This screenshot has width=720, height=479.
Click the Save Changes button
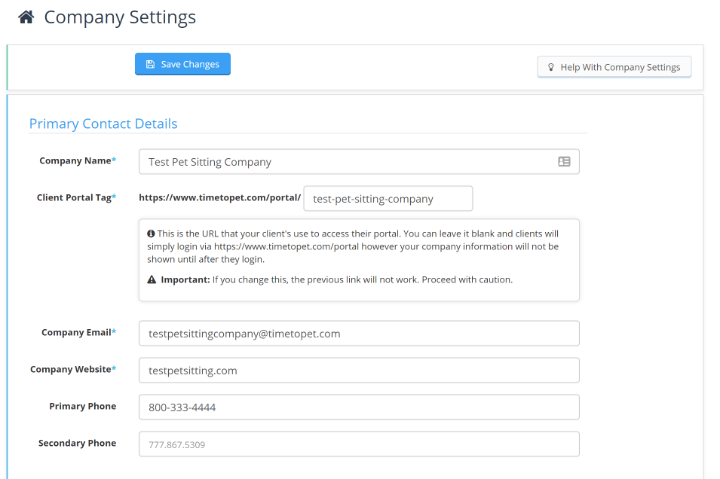pos(183,64)
